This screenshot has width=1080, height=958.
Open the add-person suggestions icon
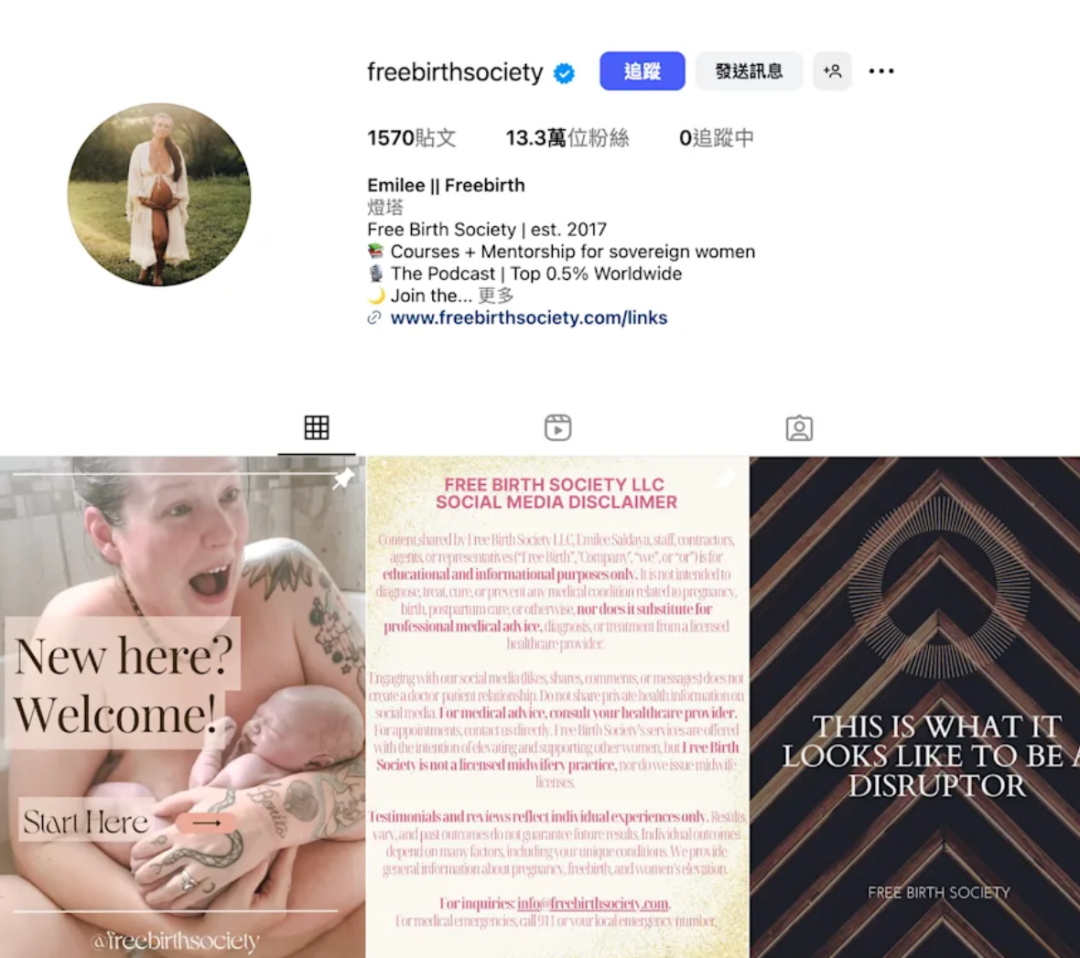coord(832,71)
